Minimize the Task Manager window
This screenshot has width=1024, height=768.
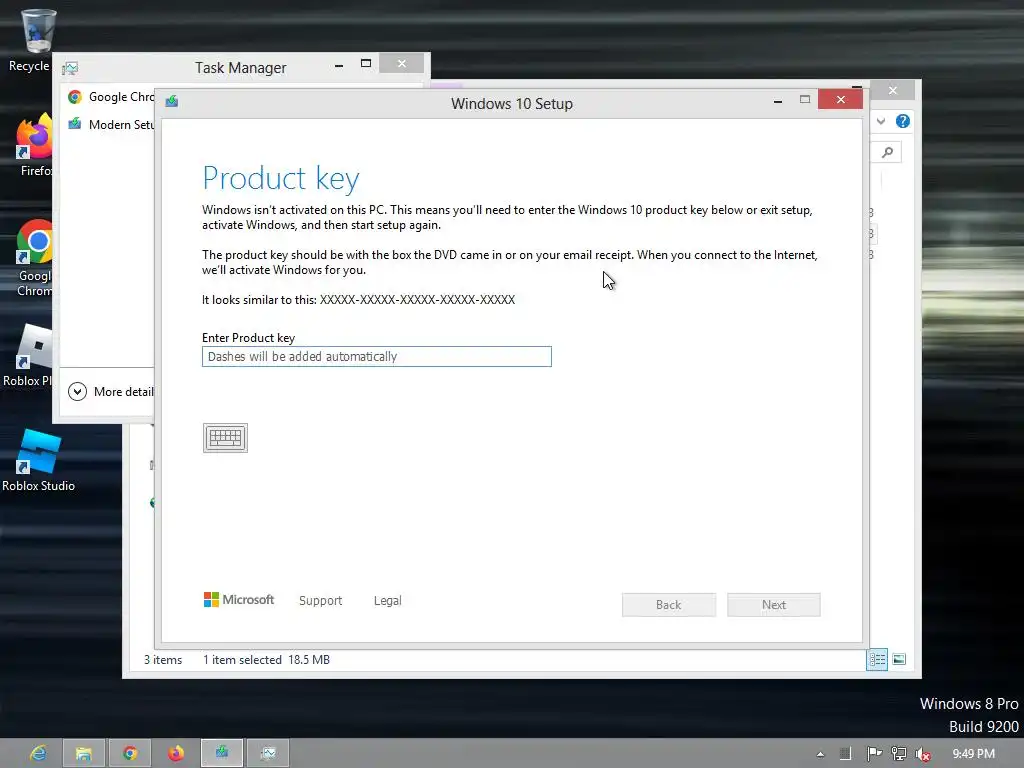click(x=339, y=65)
